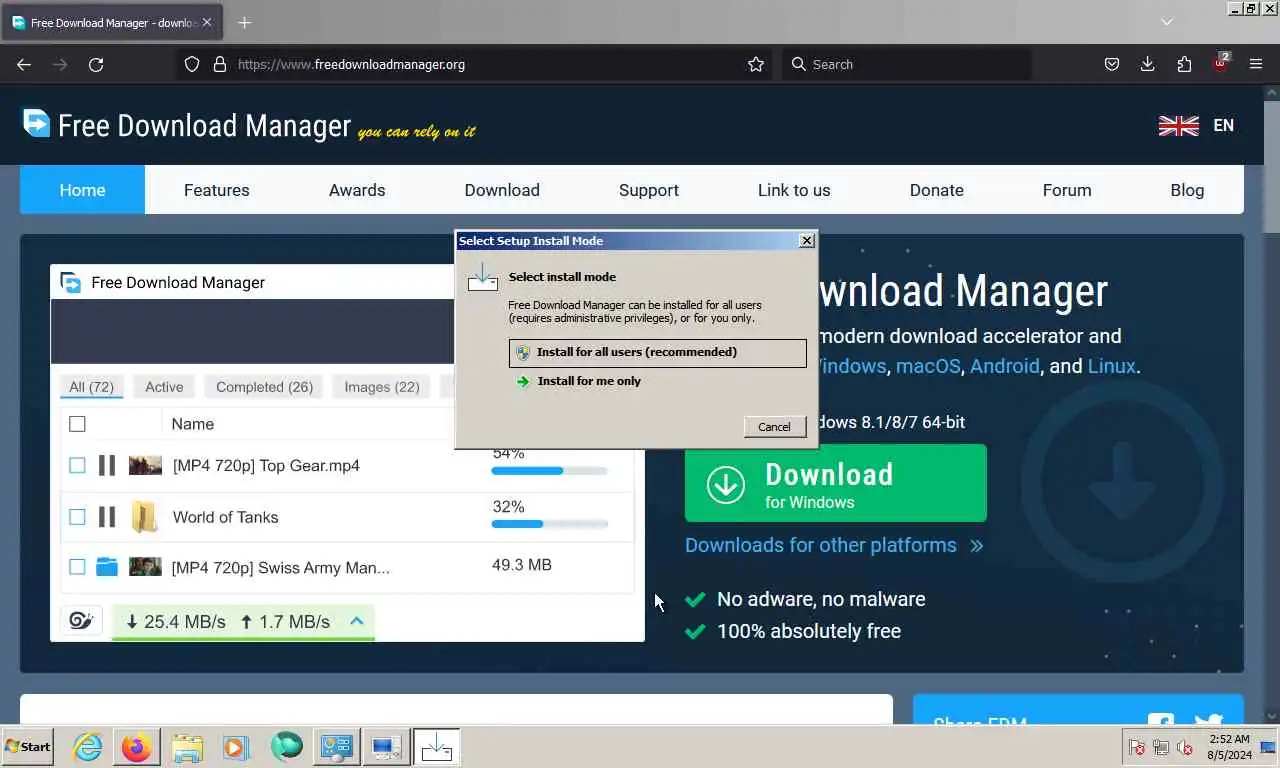This screenshot has width=1280, height=768.
Task: Cancel the setup install mode dialog
Action: [774, 426]
